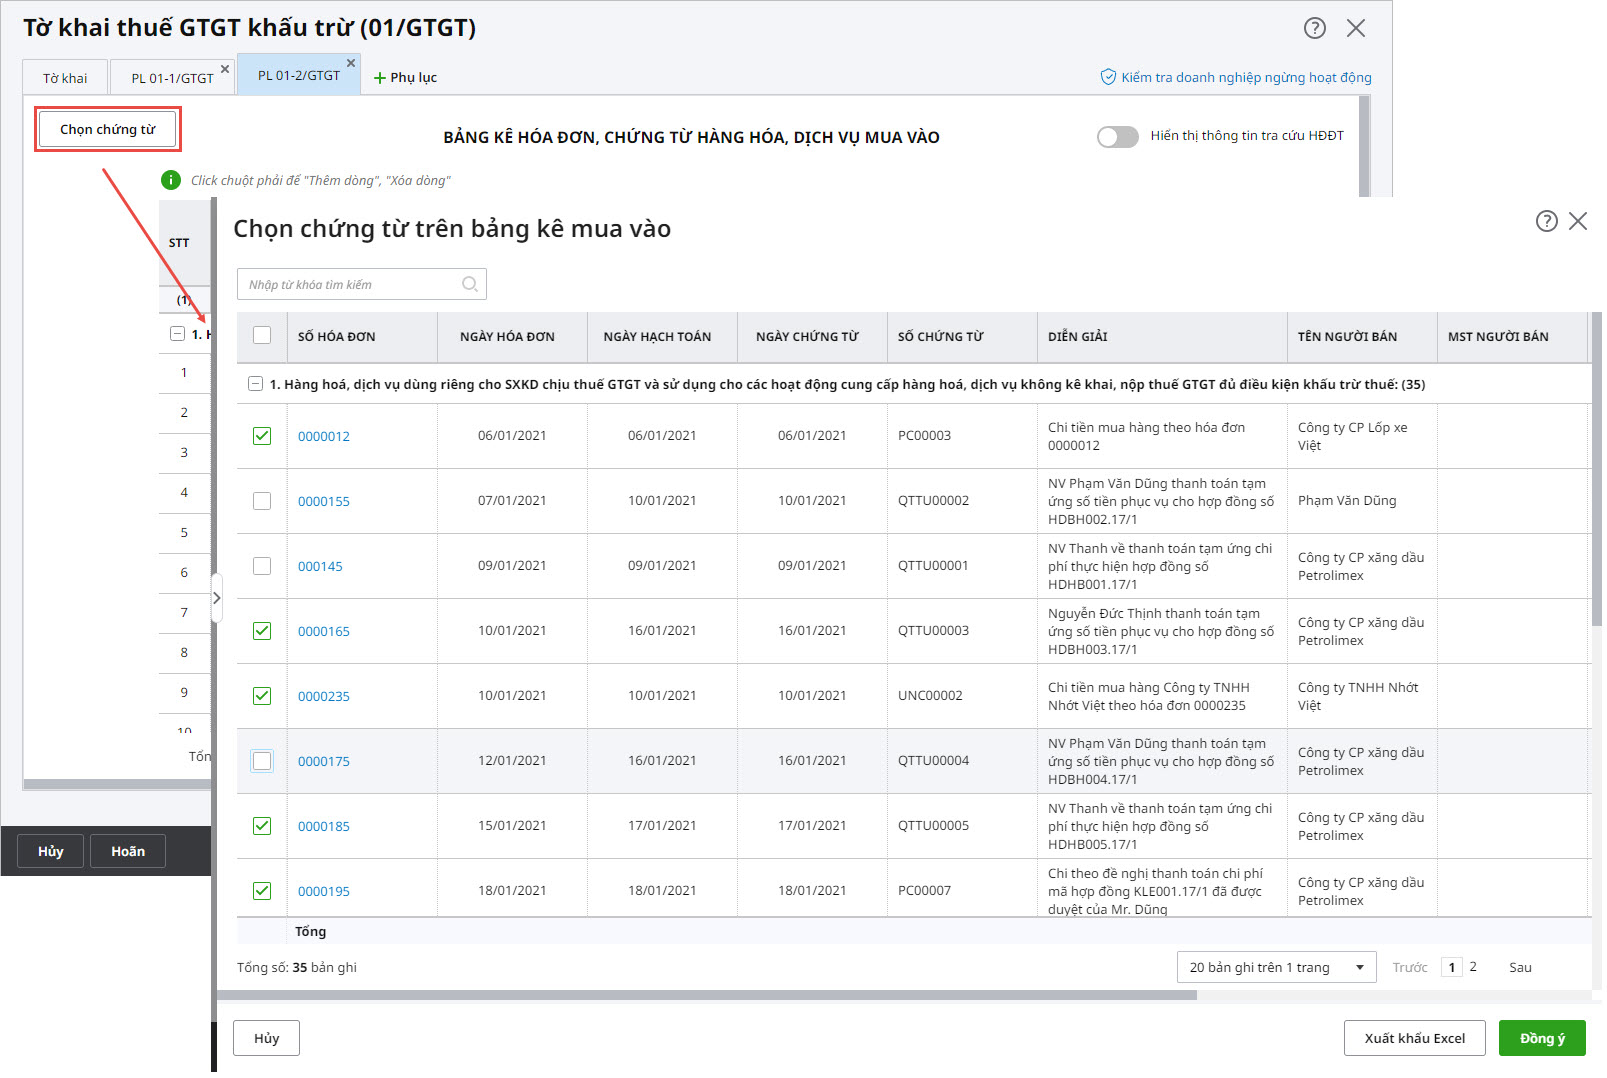
Task: Collapse group 1 Hàng hoá, dịch vụ row
Action: (x=256, y=384)
